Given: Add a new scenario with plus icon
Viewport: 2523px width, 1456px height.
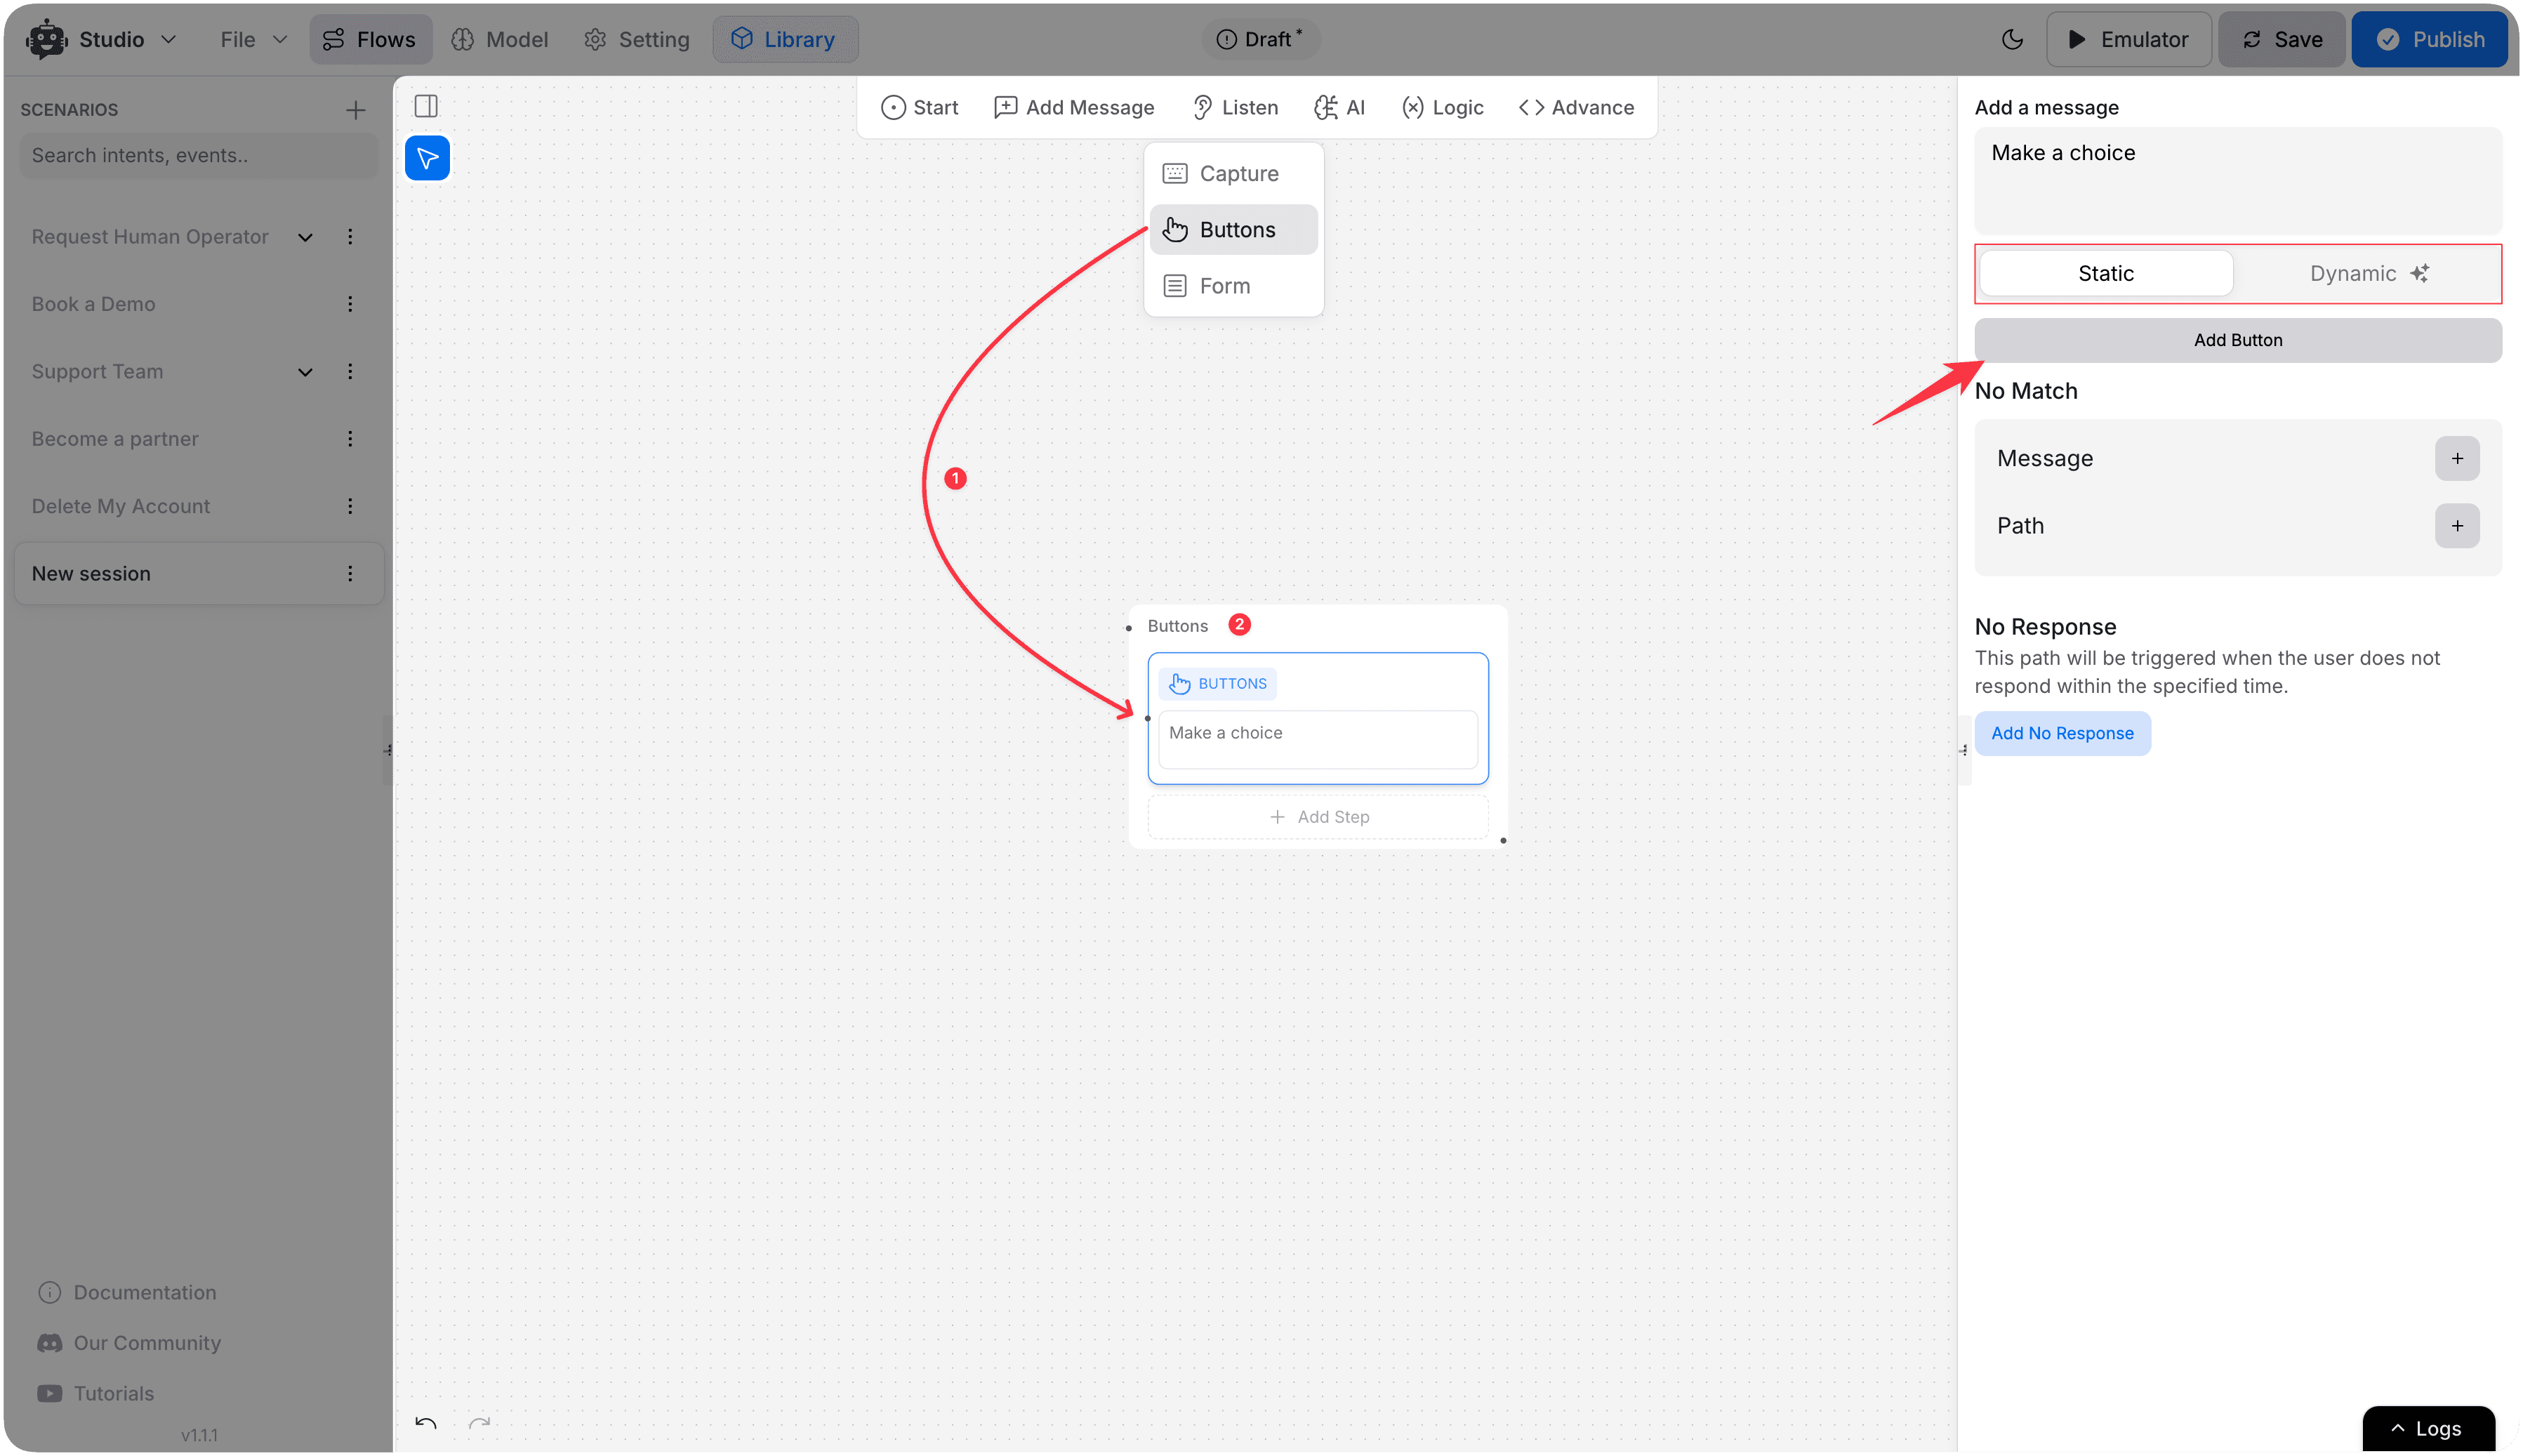Looking at the screenshot, I should pos(355,110).
